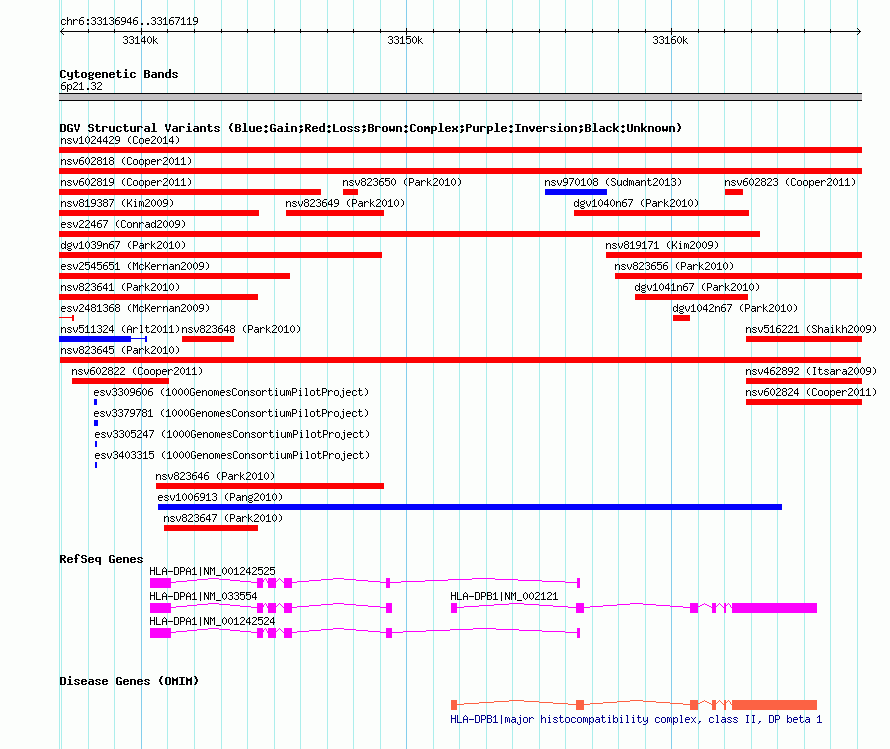Click the nsv602819 (Cooper2011) label

tap(126, 182)
